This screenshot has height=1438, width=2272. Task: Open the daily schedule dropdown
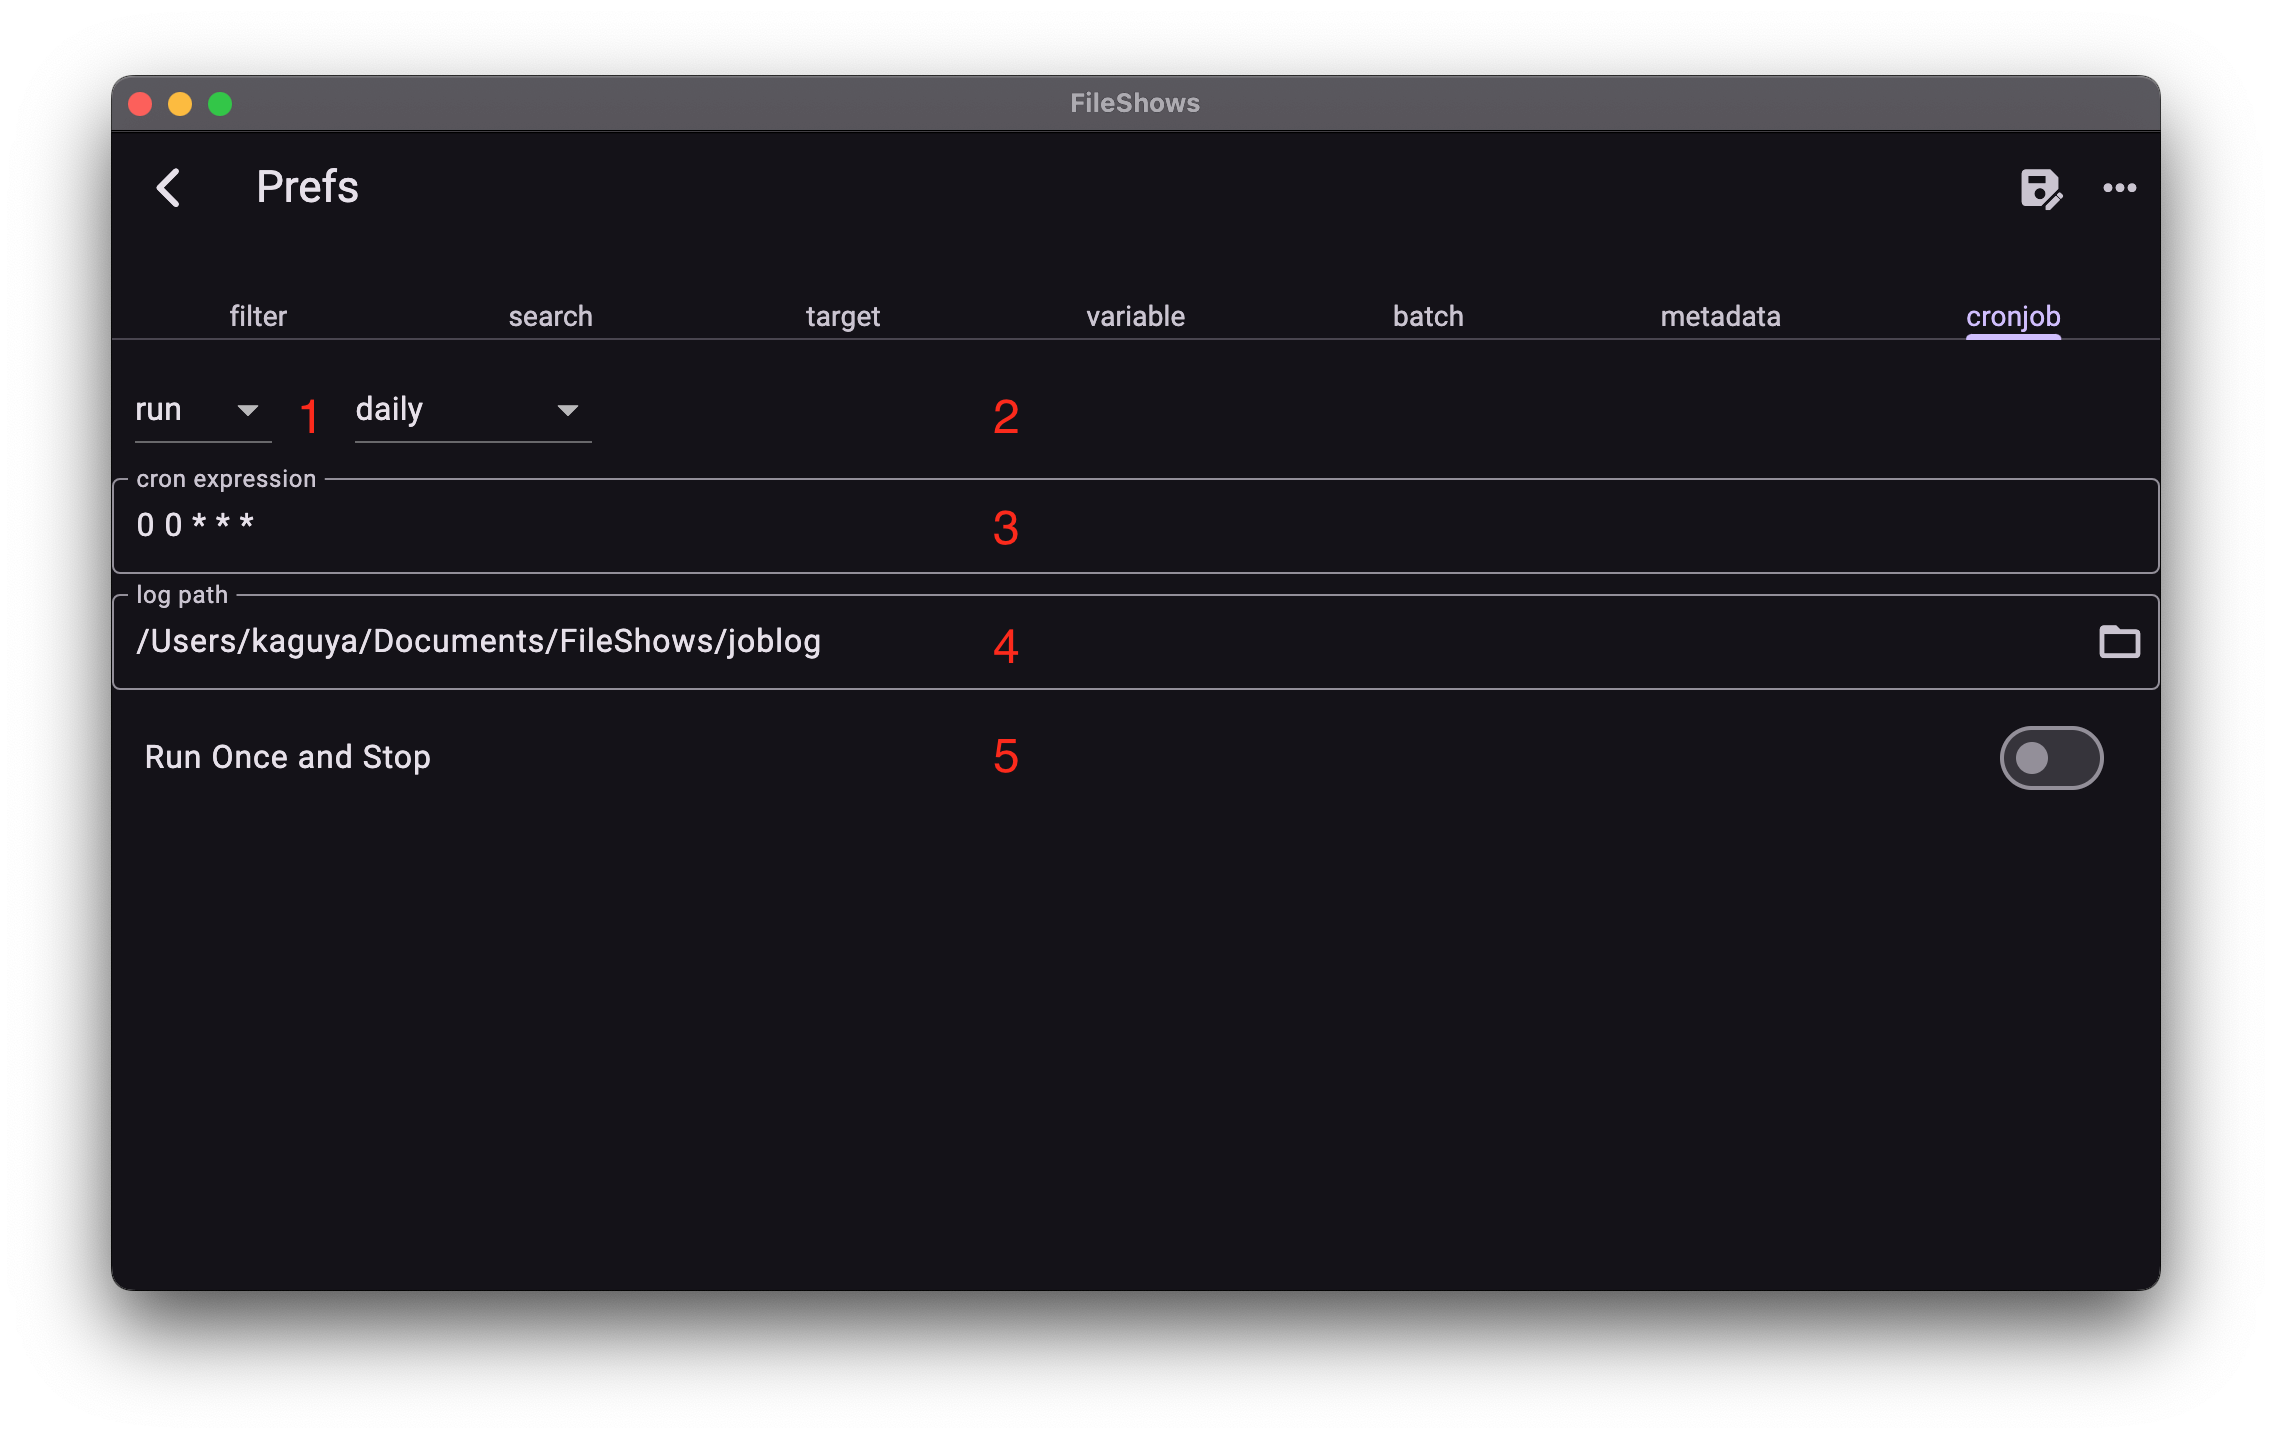coord(440,409)
